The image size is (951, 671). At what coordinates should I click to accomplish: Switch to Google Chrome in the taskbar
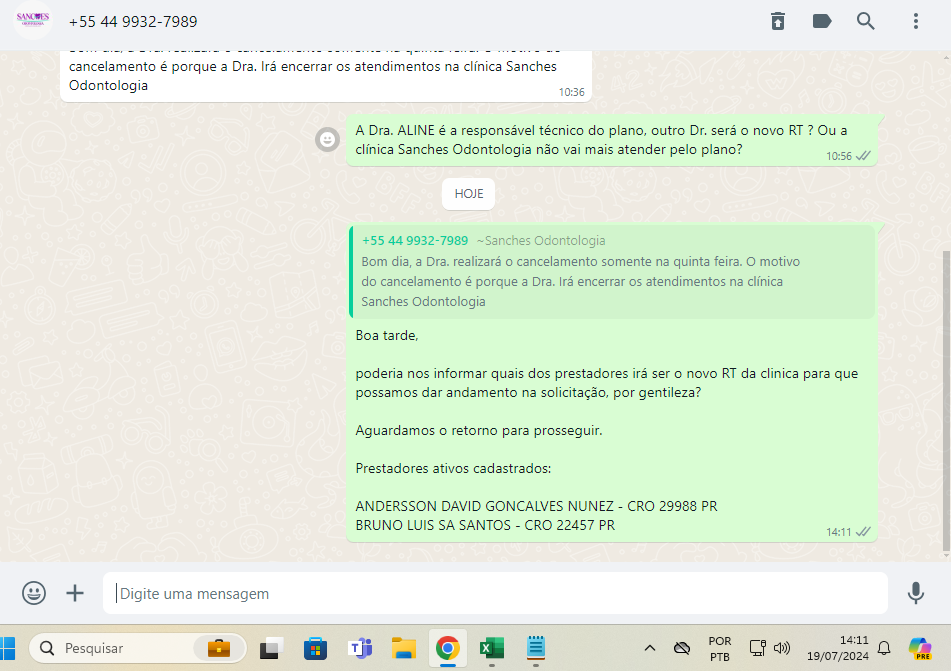point(448,649)
